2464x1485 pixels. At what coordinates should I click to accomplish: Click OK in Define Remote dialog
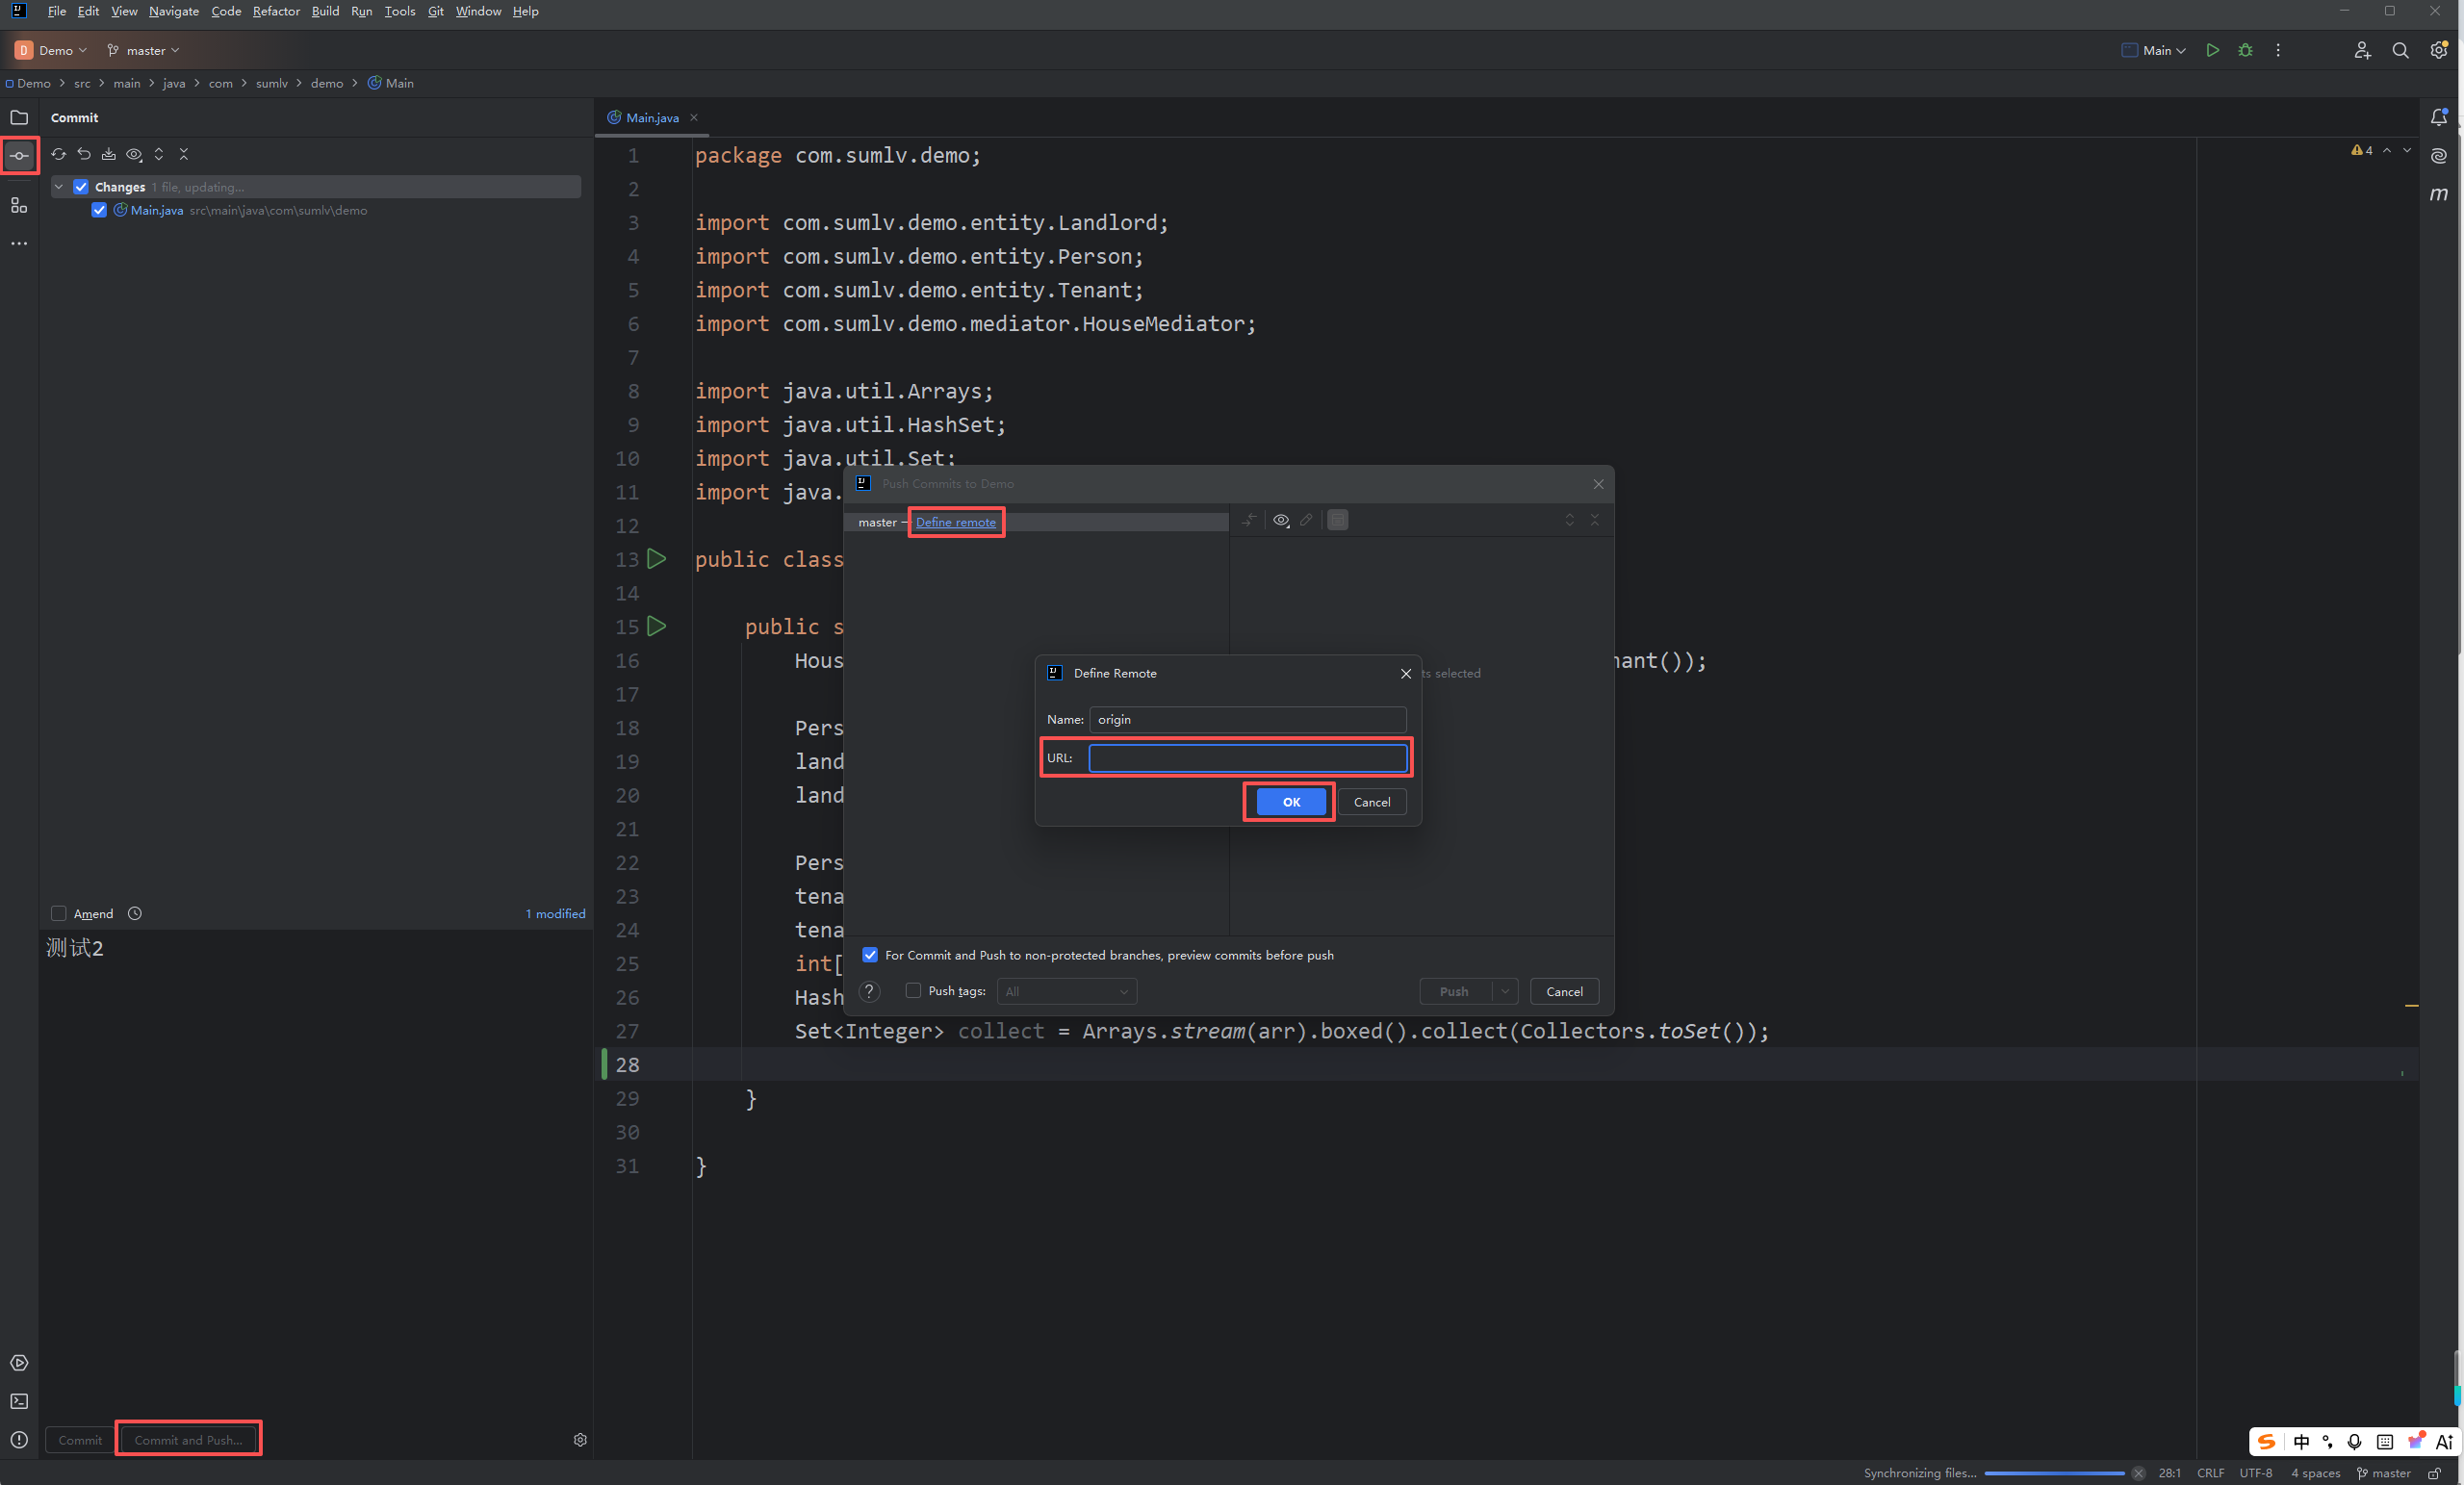(x=1291, y=801)
